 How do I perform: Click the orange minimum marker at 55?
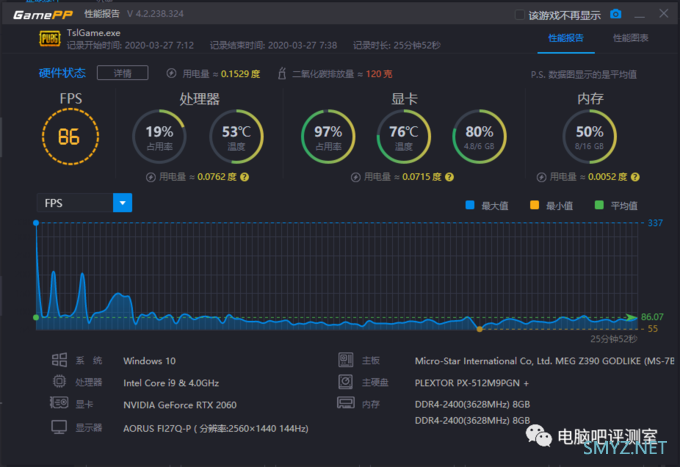pyautogui.click(x=479, y=329)
